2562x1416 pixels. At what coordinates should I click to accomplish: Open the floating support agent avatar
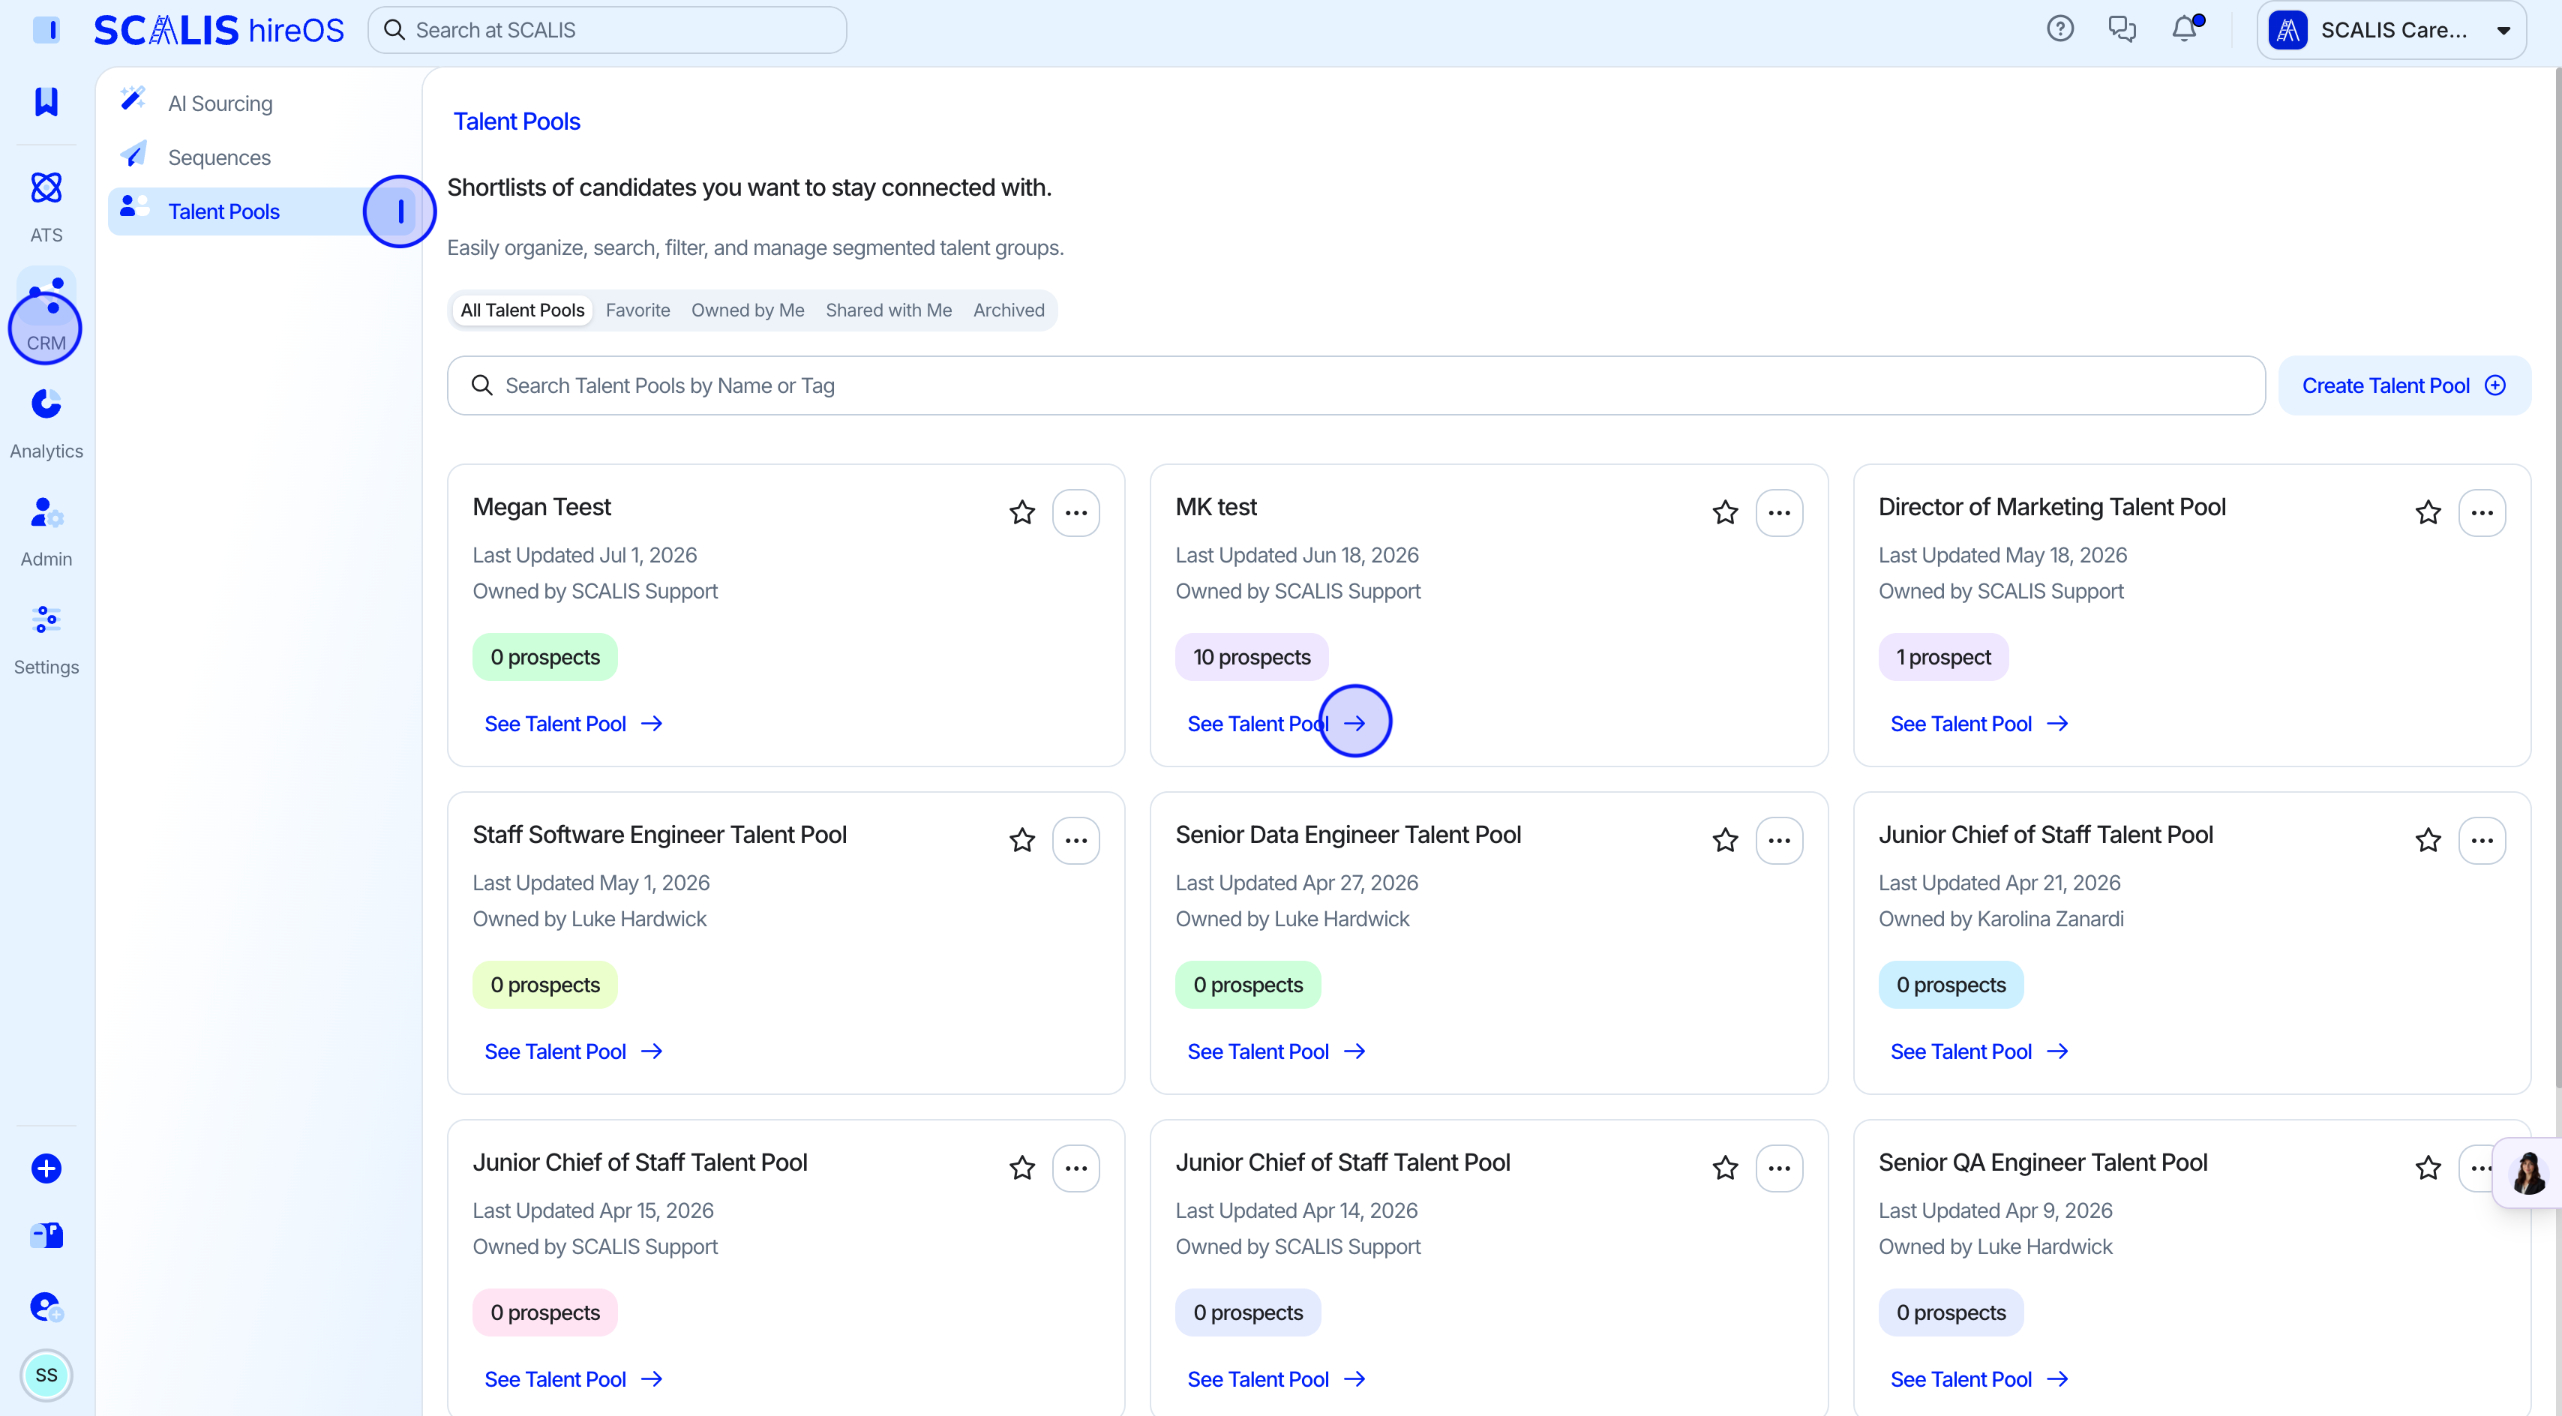coord(2529,1172)
